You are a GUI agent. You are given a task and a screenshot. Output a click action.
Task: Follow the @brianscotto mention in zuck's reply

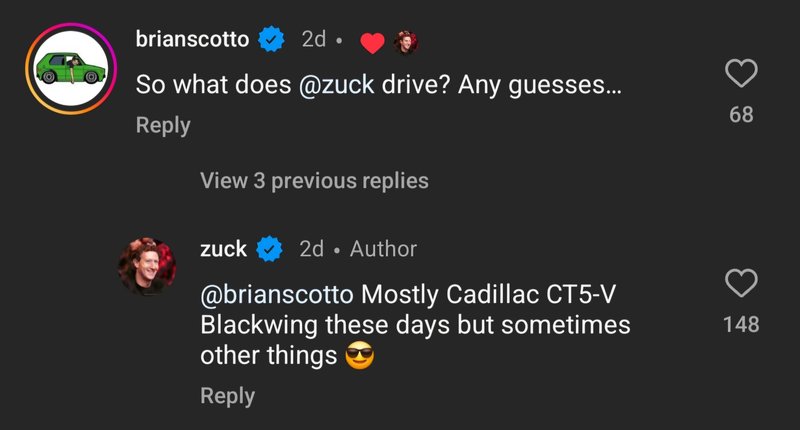pos(277,296)
